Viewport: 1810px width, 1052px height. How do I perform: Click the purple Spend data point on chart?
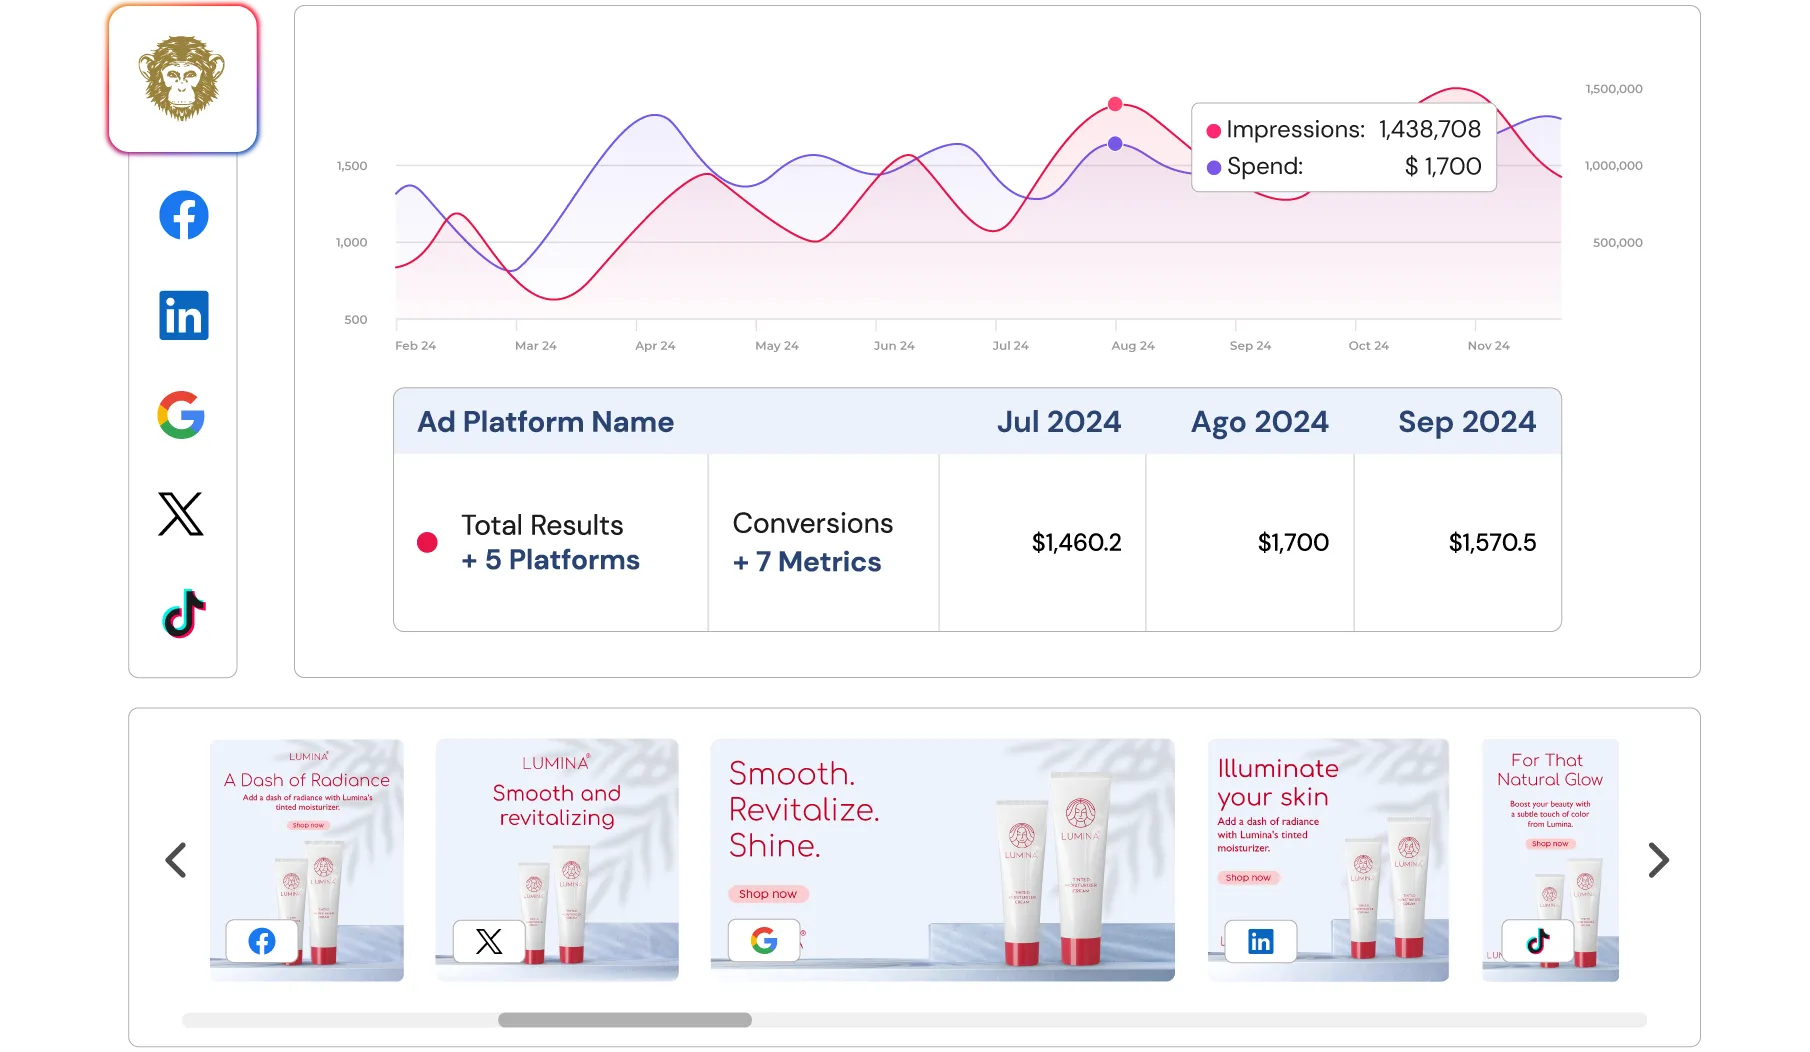(x=1115, y=144)
